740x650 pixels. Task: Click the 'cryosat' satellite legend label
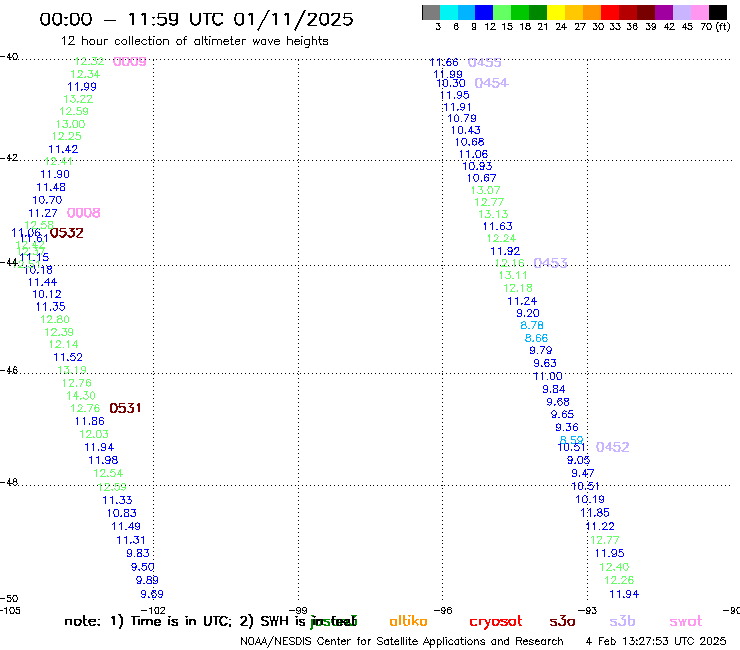(496, 621)
